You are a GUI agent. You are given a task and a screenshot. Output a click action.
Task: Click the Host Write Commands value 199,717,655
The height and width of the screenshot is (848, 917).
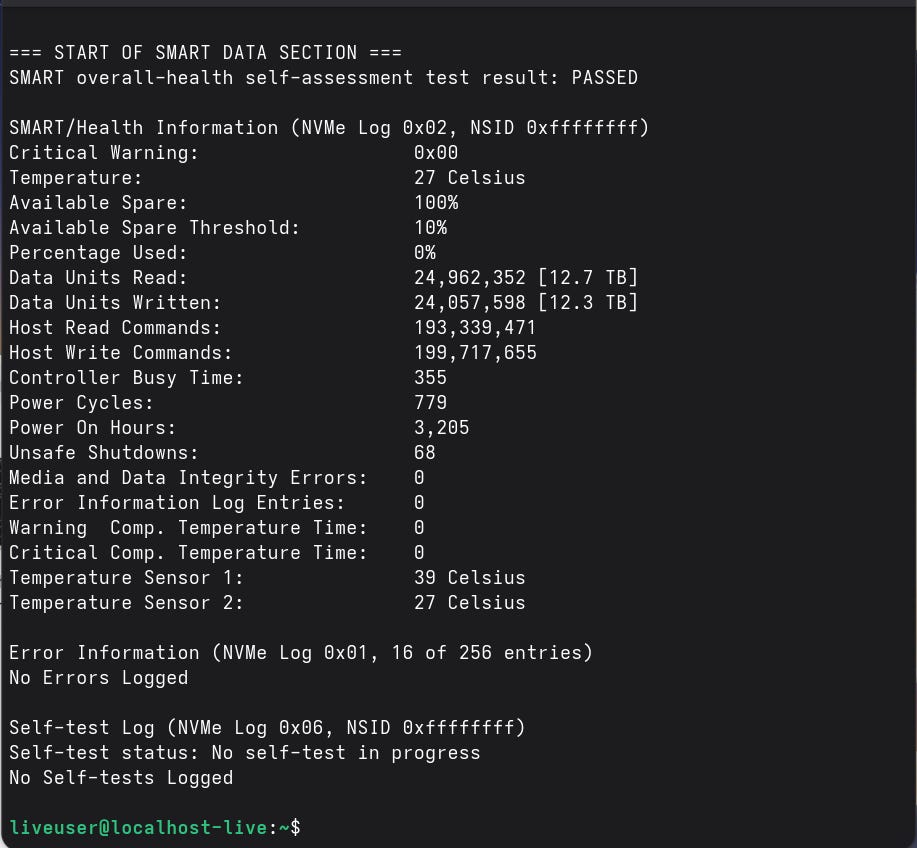click(x=475, y=353)
